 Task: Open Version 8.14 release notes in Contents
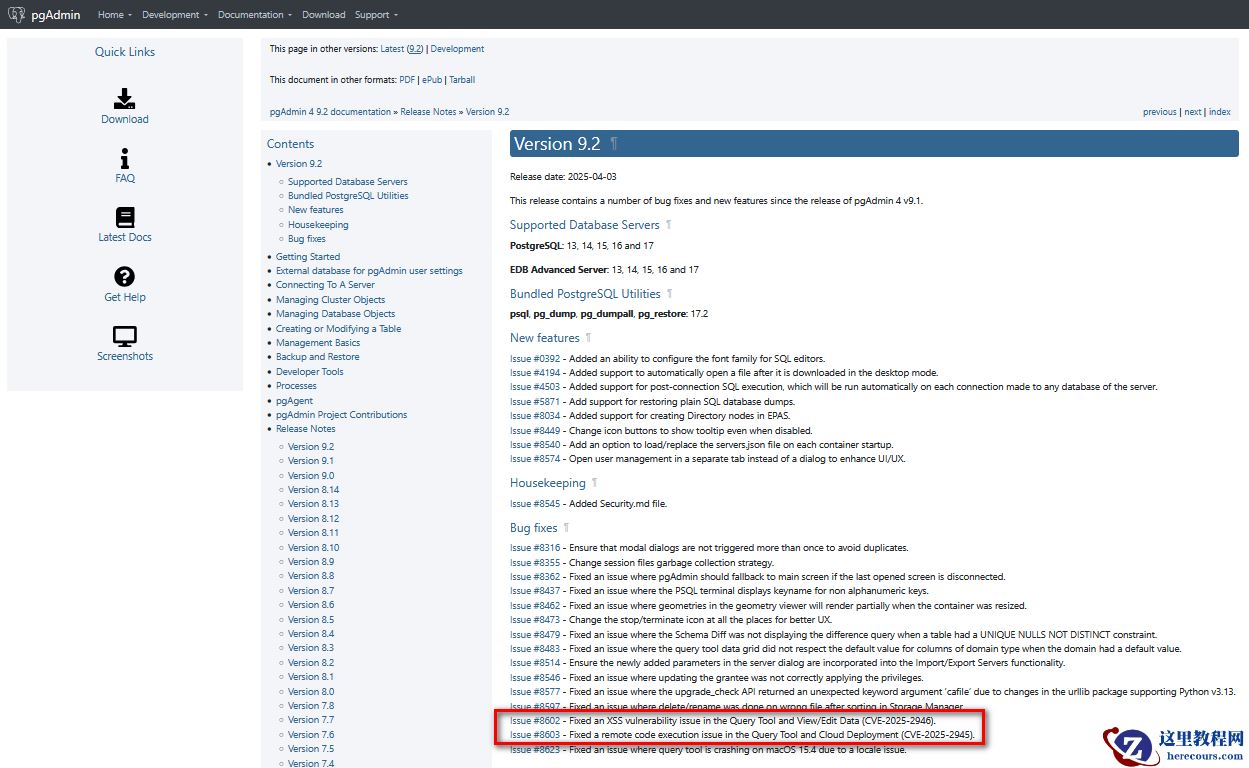point(313,490)
